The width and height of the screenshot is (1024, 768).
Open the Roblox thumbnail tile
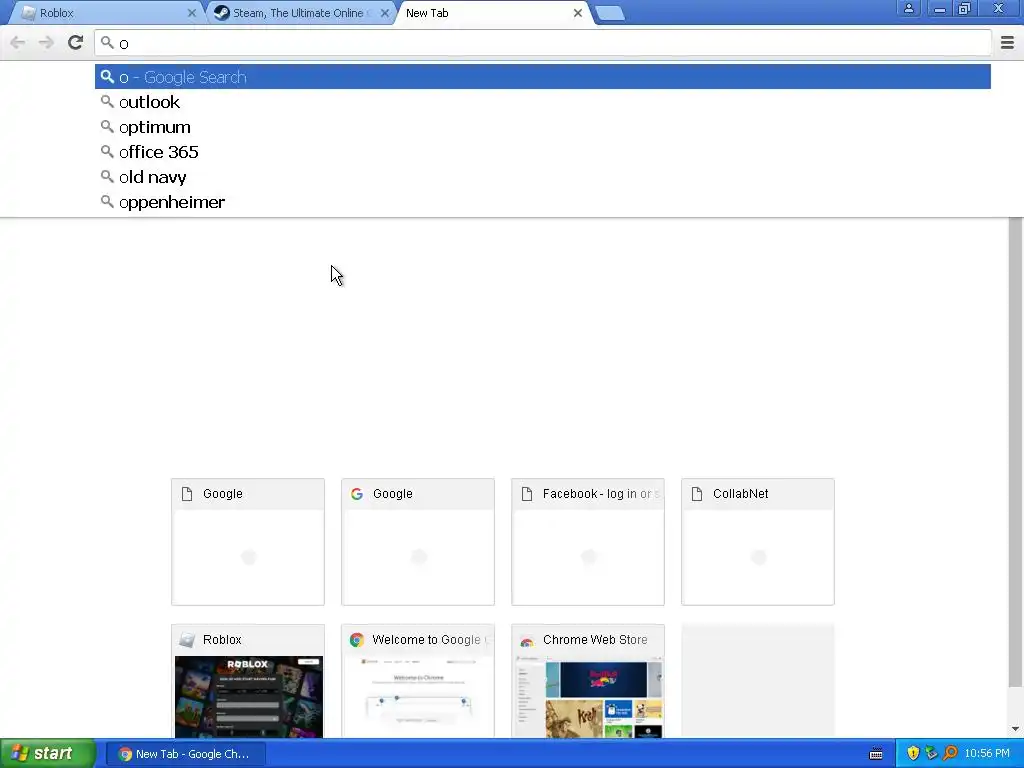(x=248, y=681)
